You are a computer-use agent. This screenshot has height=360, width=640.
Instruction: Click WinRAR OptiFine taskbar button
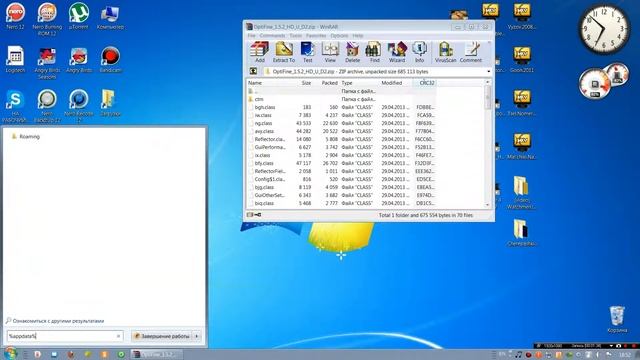tap(158, 354)
